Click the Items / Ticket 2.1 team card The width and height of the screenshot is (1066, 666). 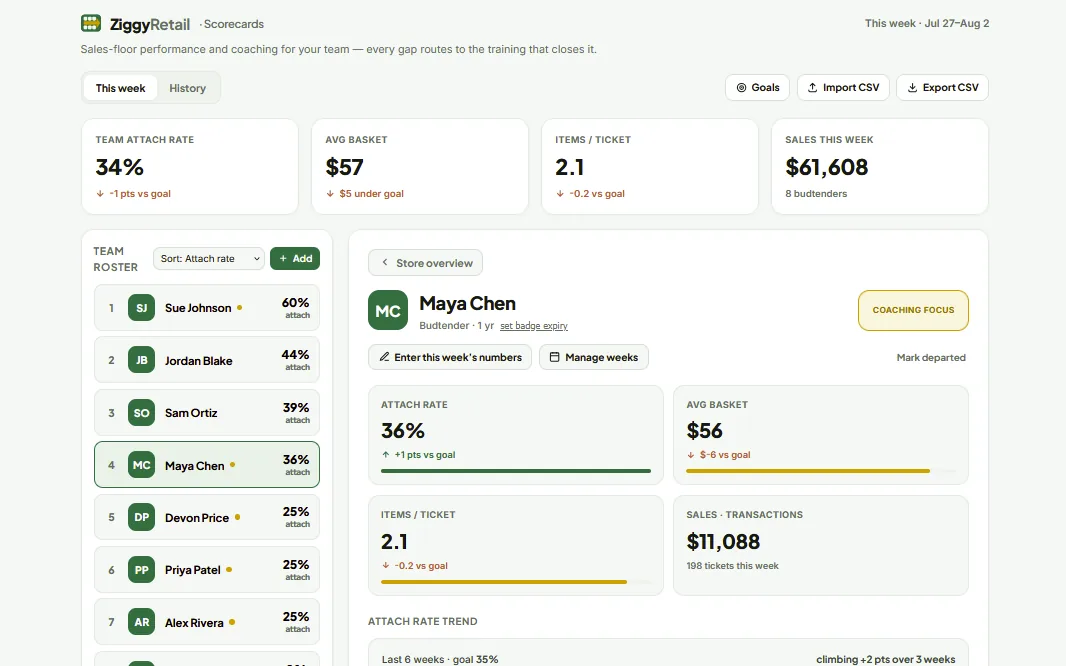click(x=650, y=166)
